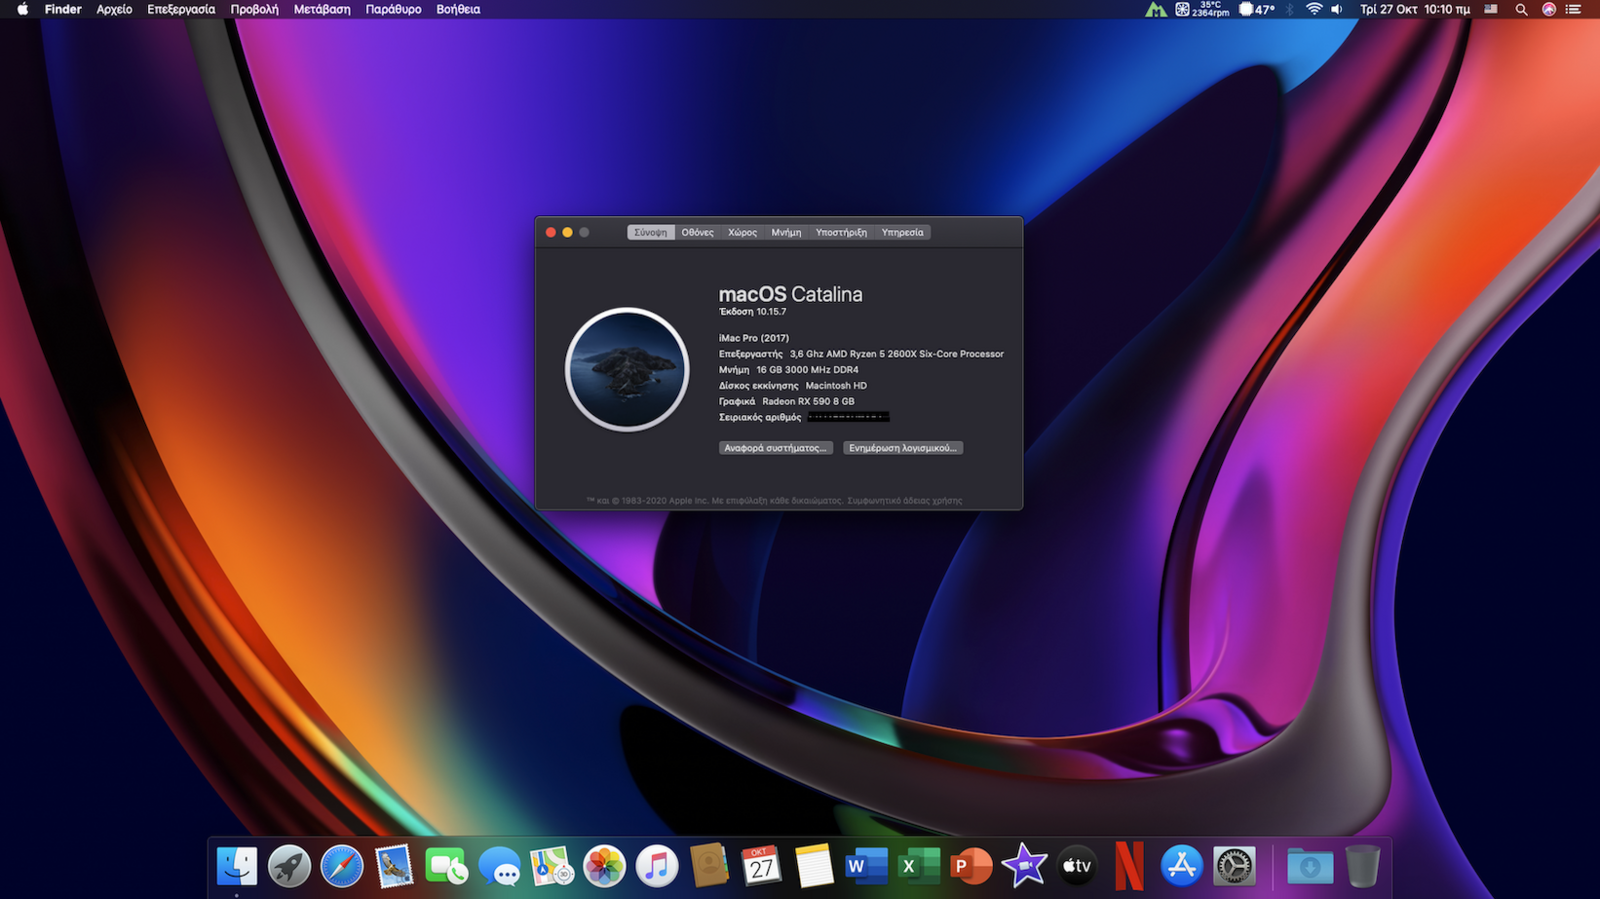
Task: Click the volume speaker icon
Action: pos(1337,9)
